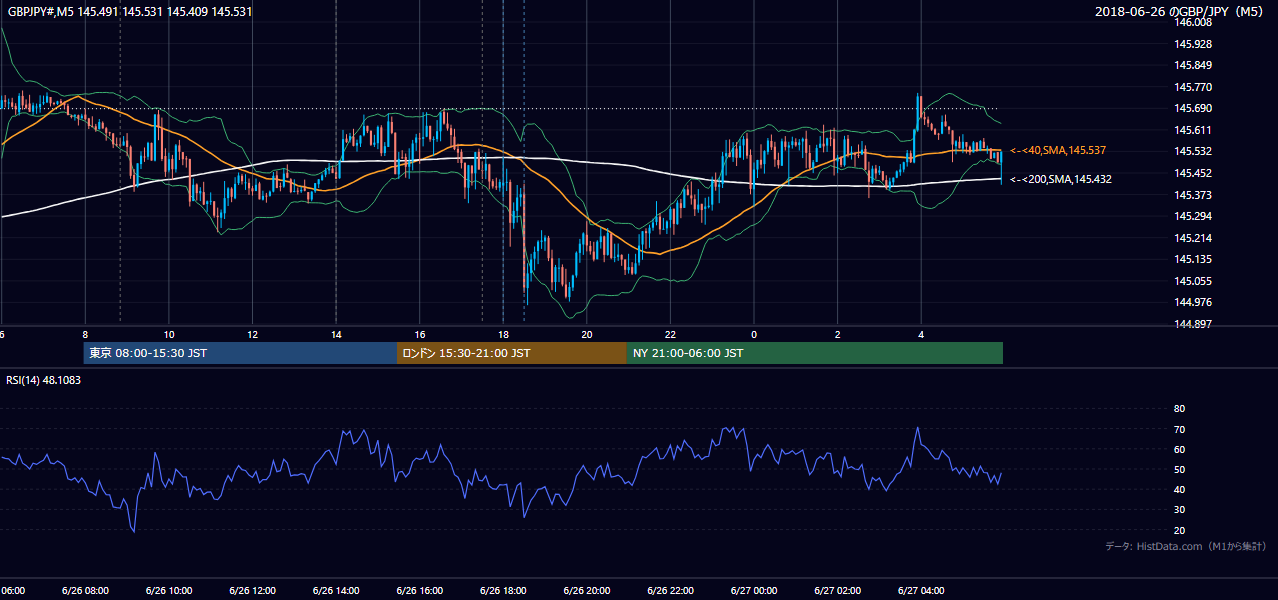The width and height of the screenshot is (1278, 600).
Task: Click the 6/26 20:00 time axis label
Action: 587,591
